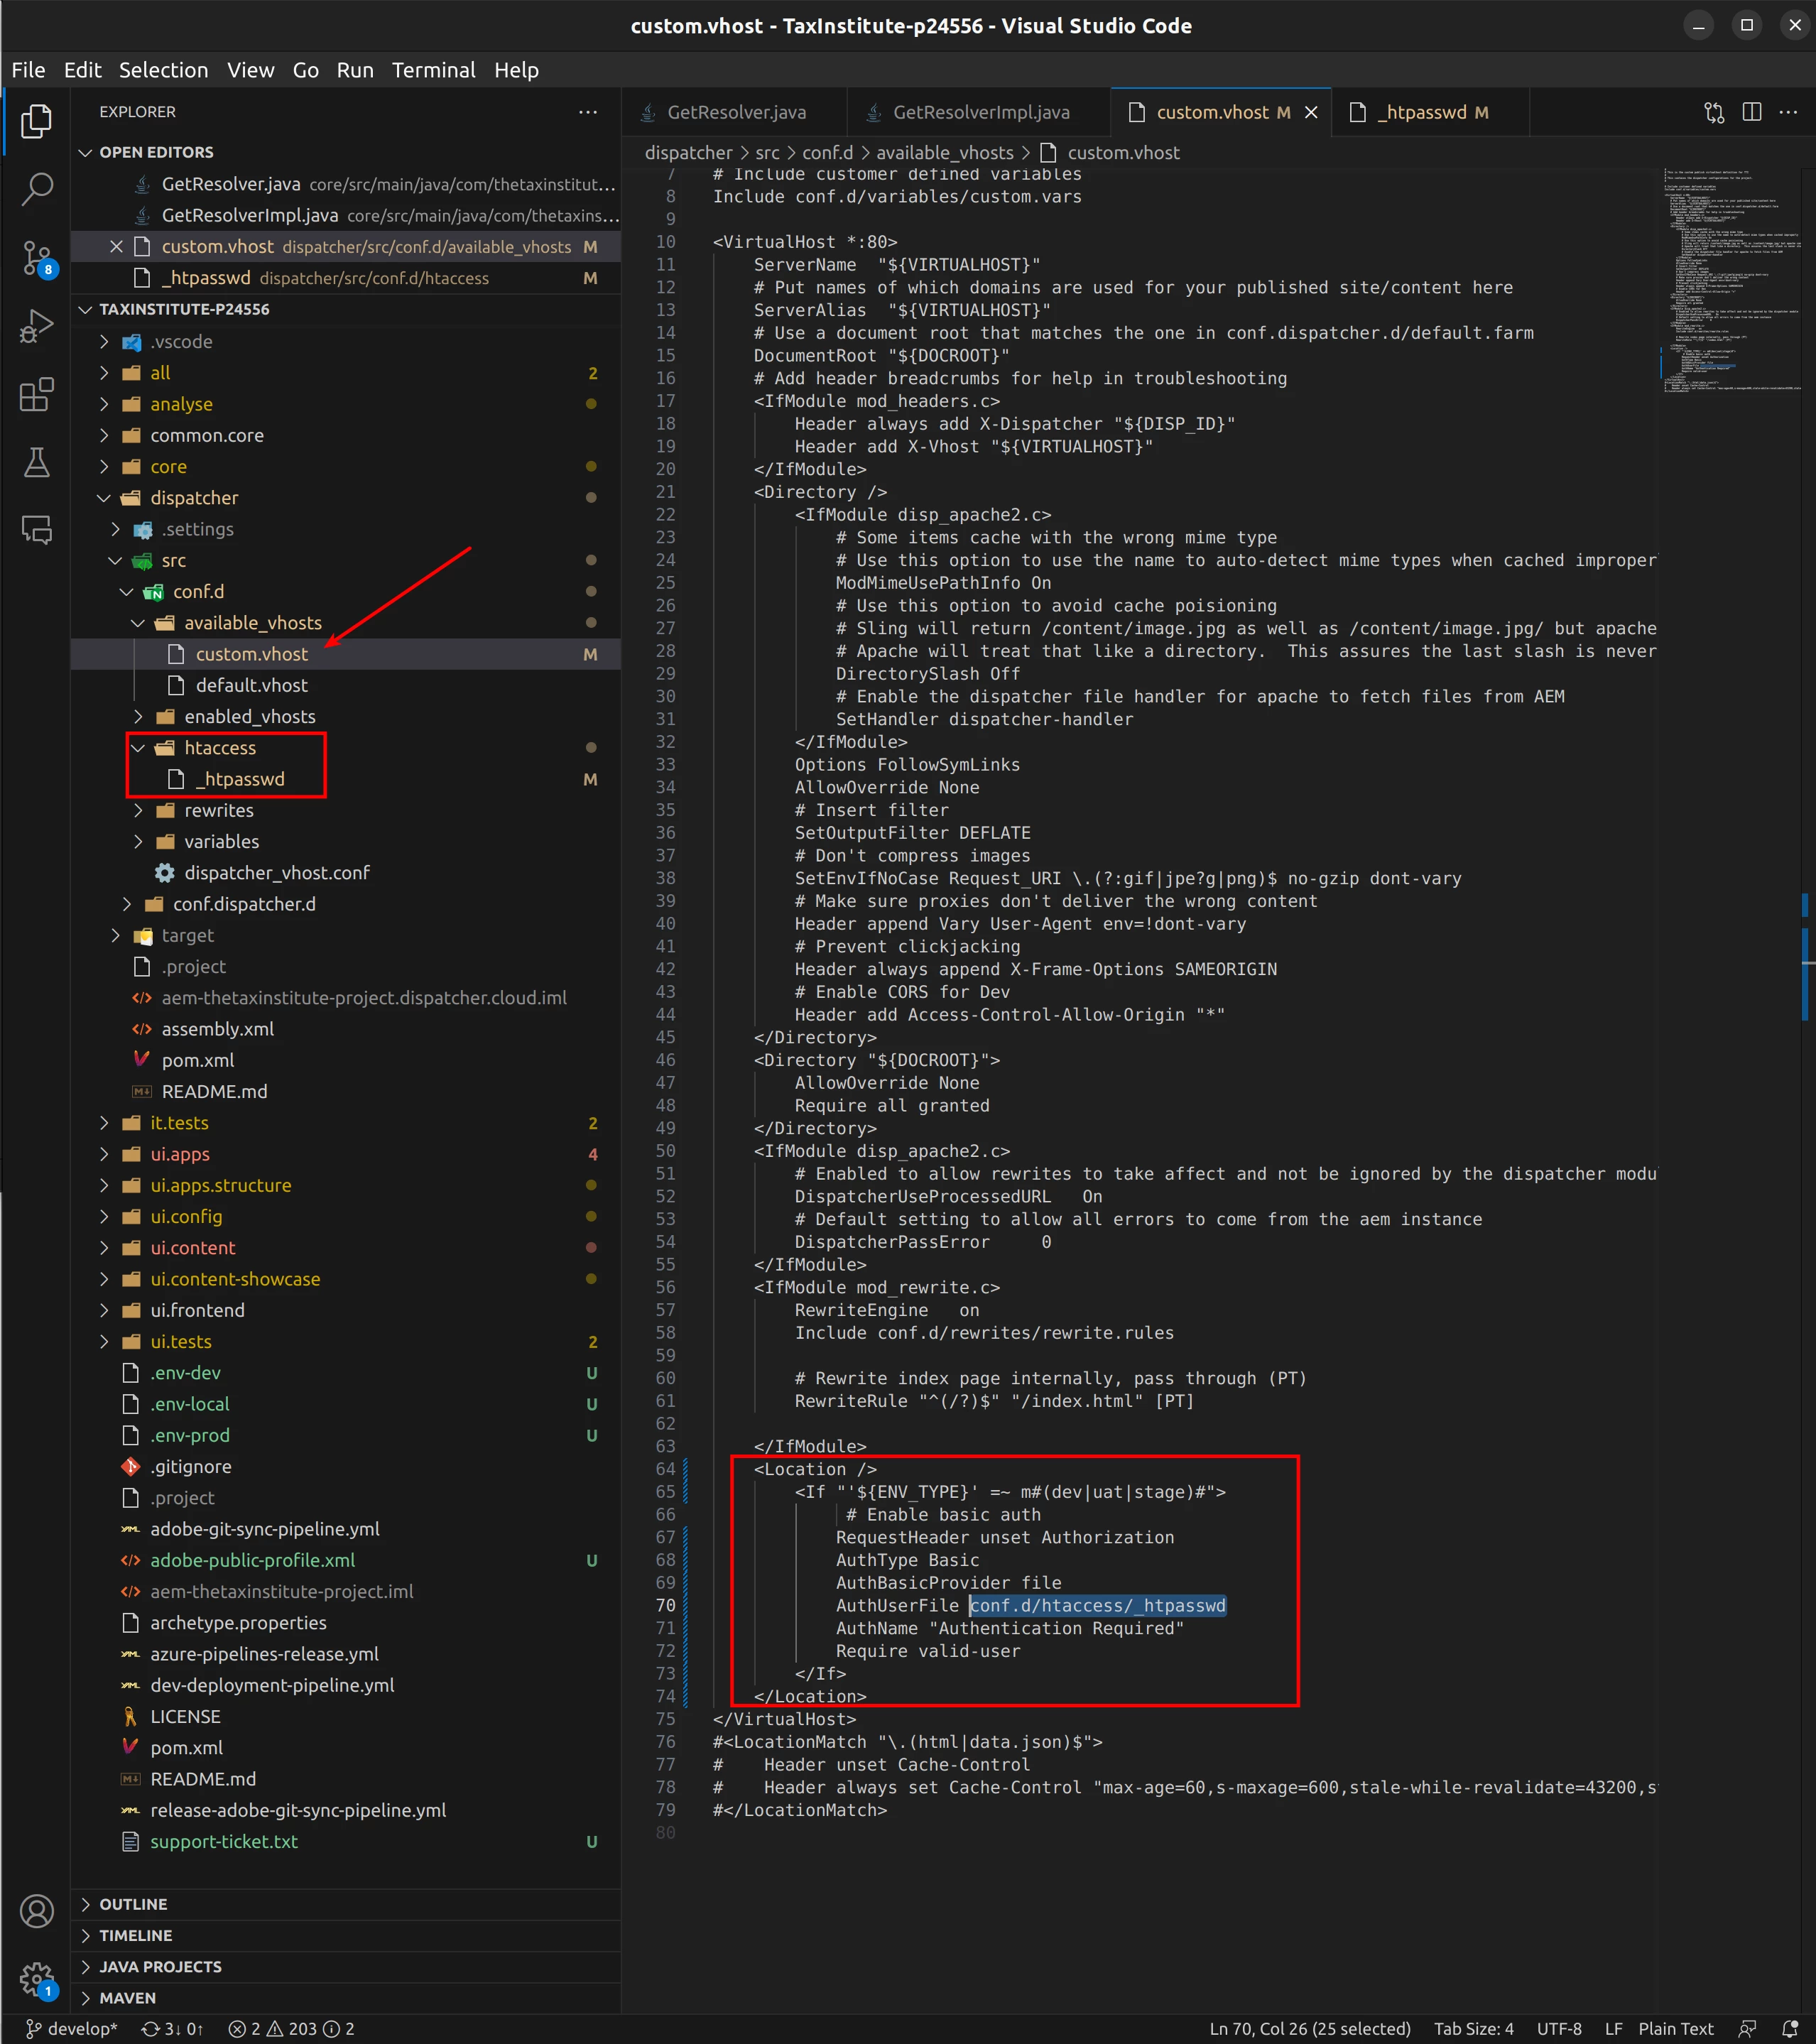Open the Search view in activity bar
The height and width of the screenshot is (2044, 1816).
pyautogui.click(x=37, y=188)
